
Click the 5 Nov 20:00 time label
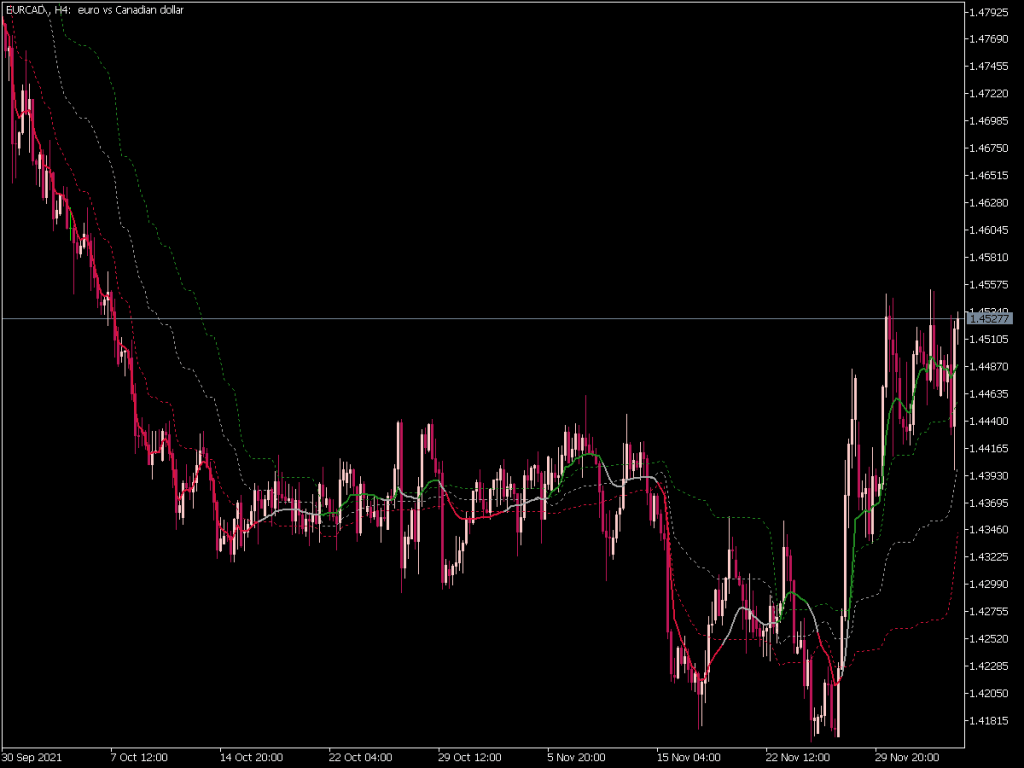point(576,757)
